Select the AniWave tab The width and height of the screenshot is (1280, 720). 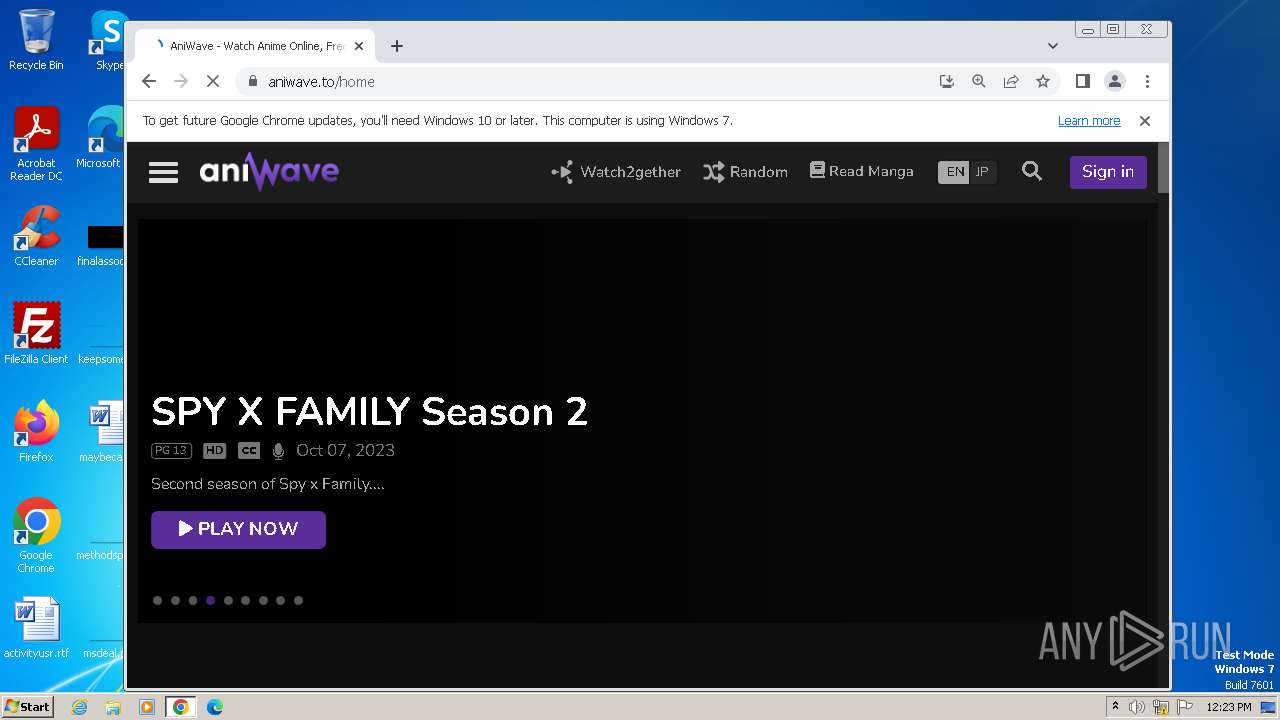[255, 46]
